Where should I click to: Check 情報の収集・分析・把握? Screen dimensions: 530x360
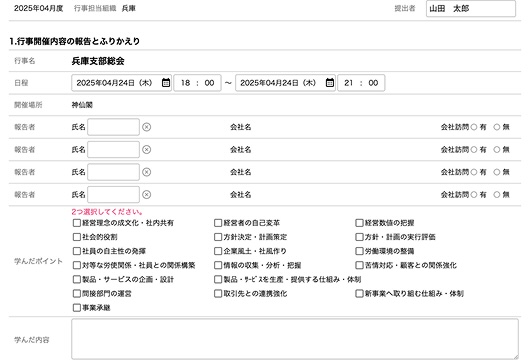(x=218, y=265)
